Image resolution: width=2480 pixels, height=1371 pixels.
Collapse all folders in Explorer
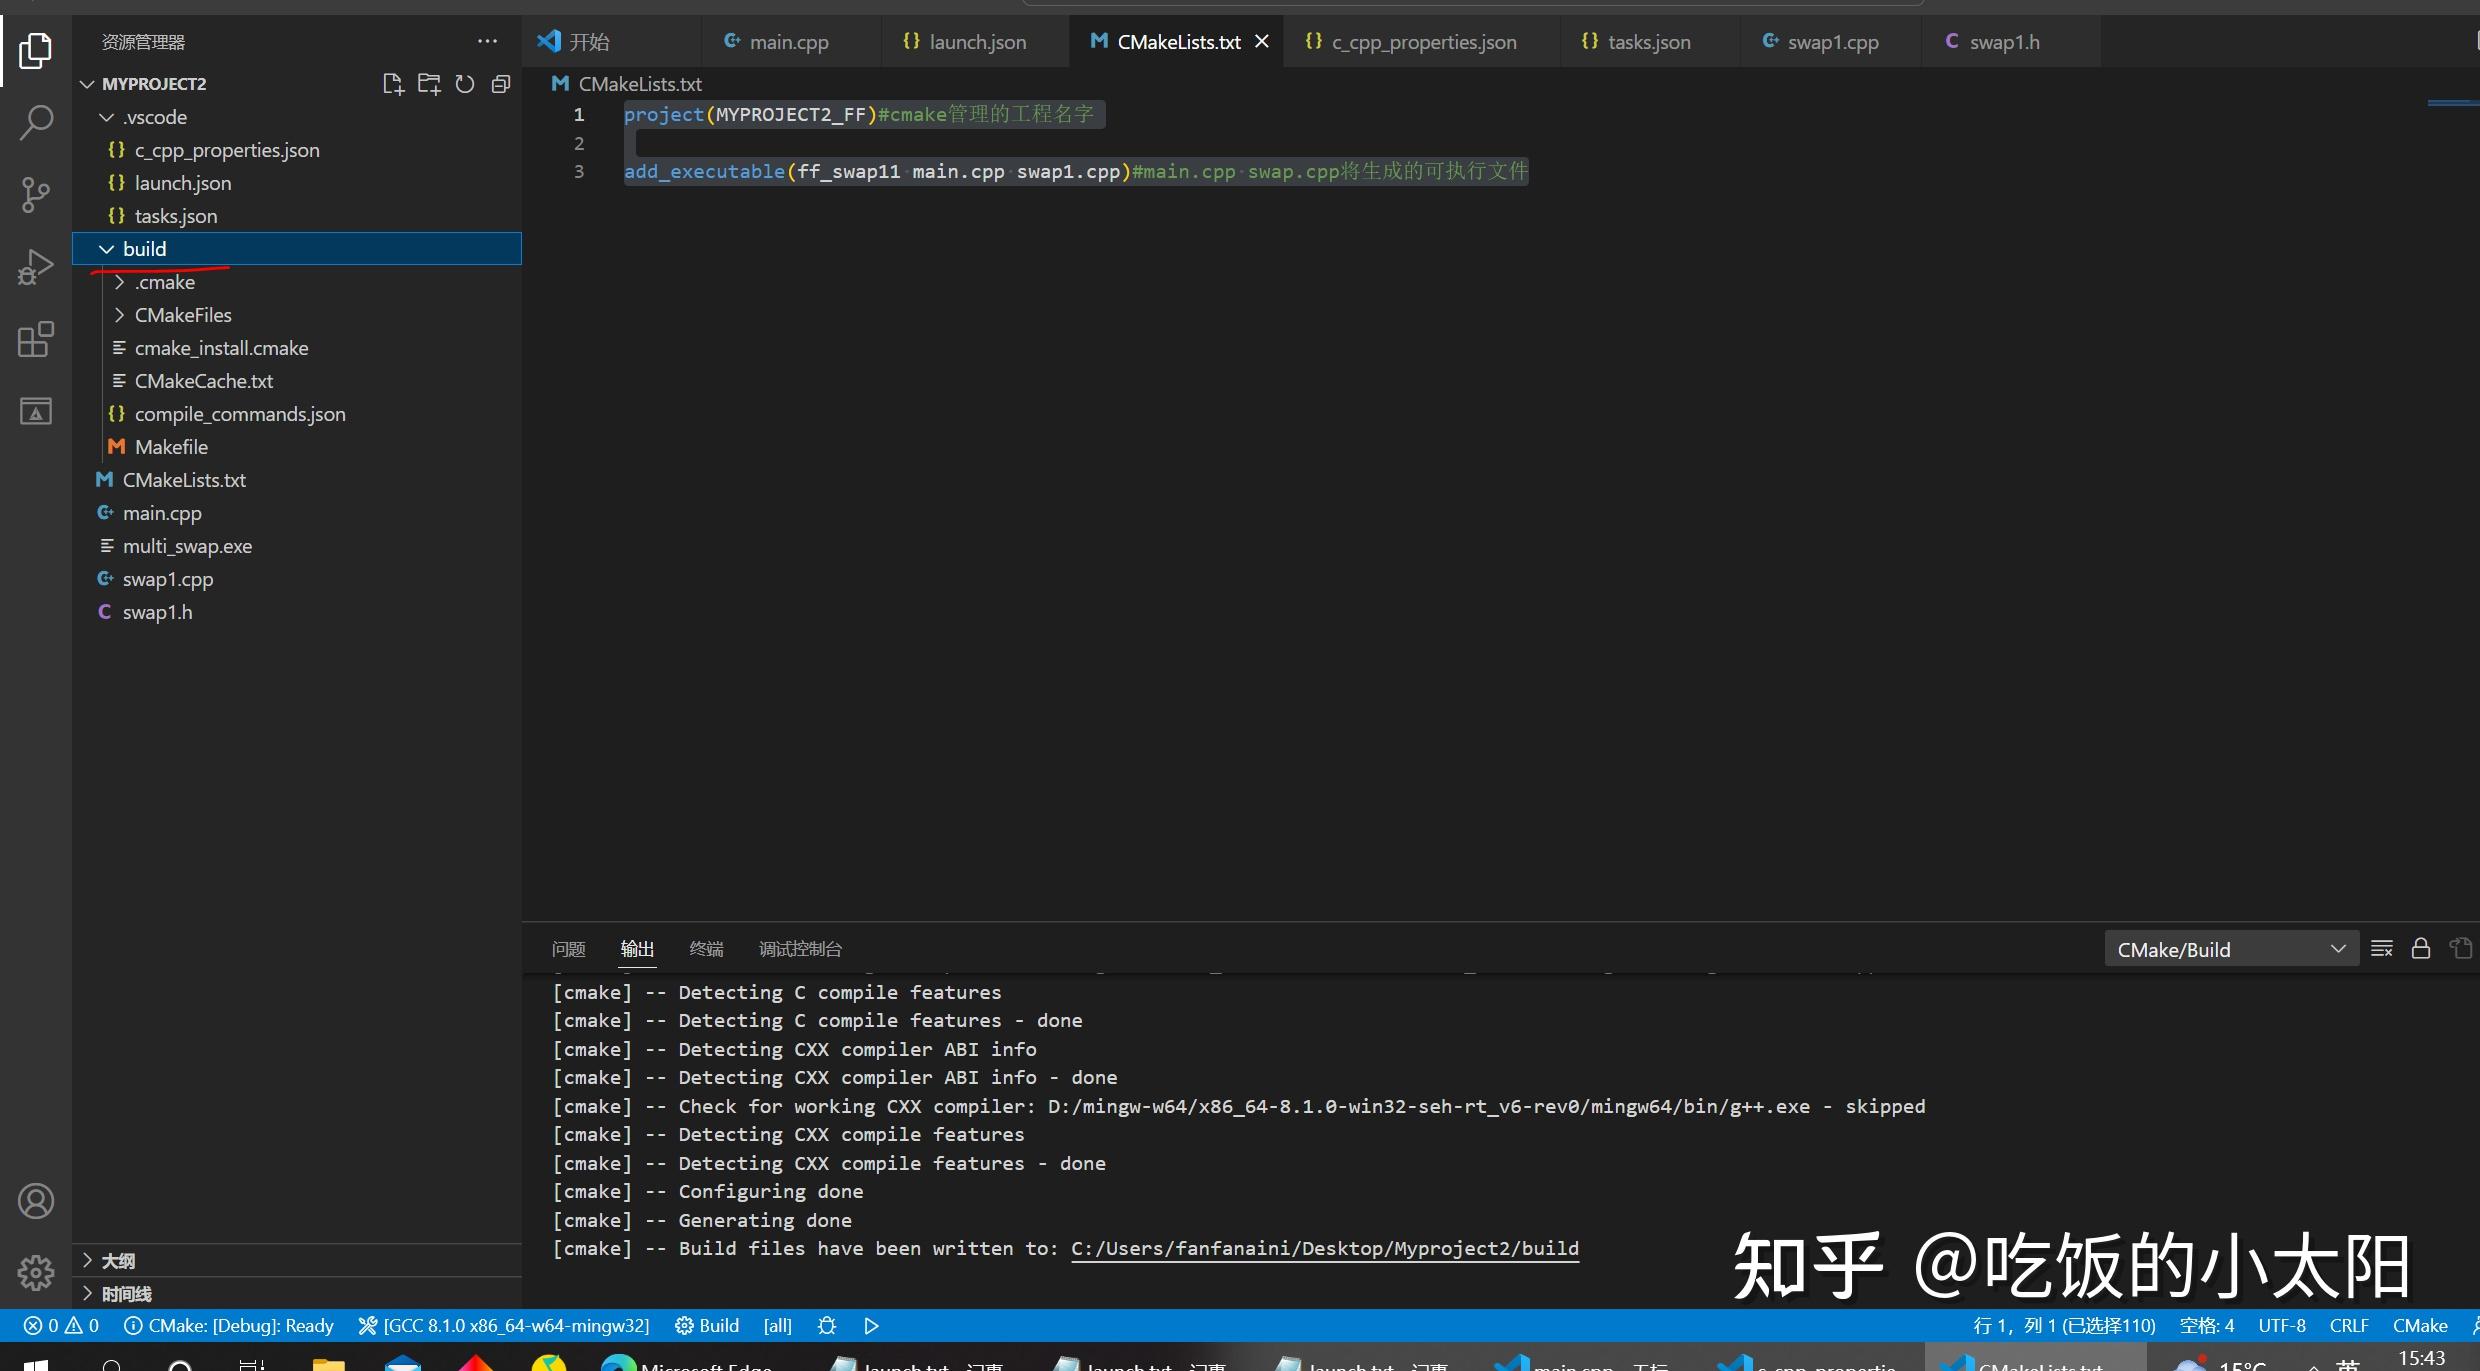pyautogui.click(x=501, y=84)
